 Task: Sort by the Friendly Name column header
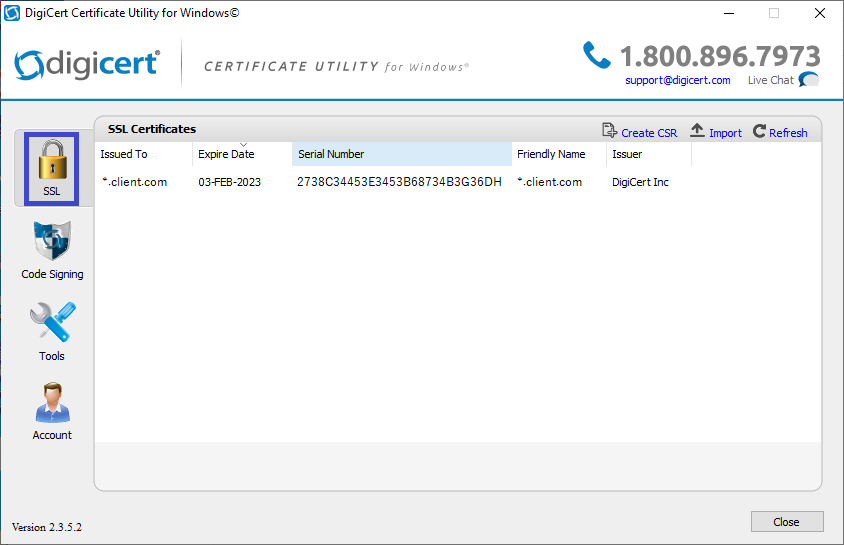[559, 154]
